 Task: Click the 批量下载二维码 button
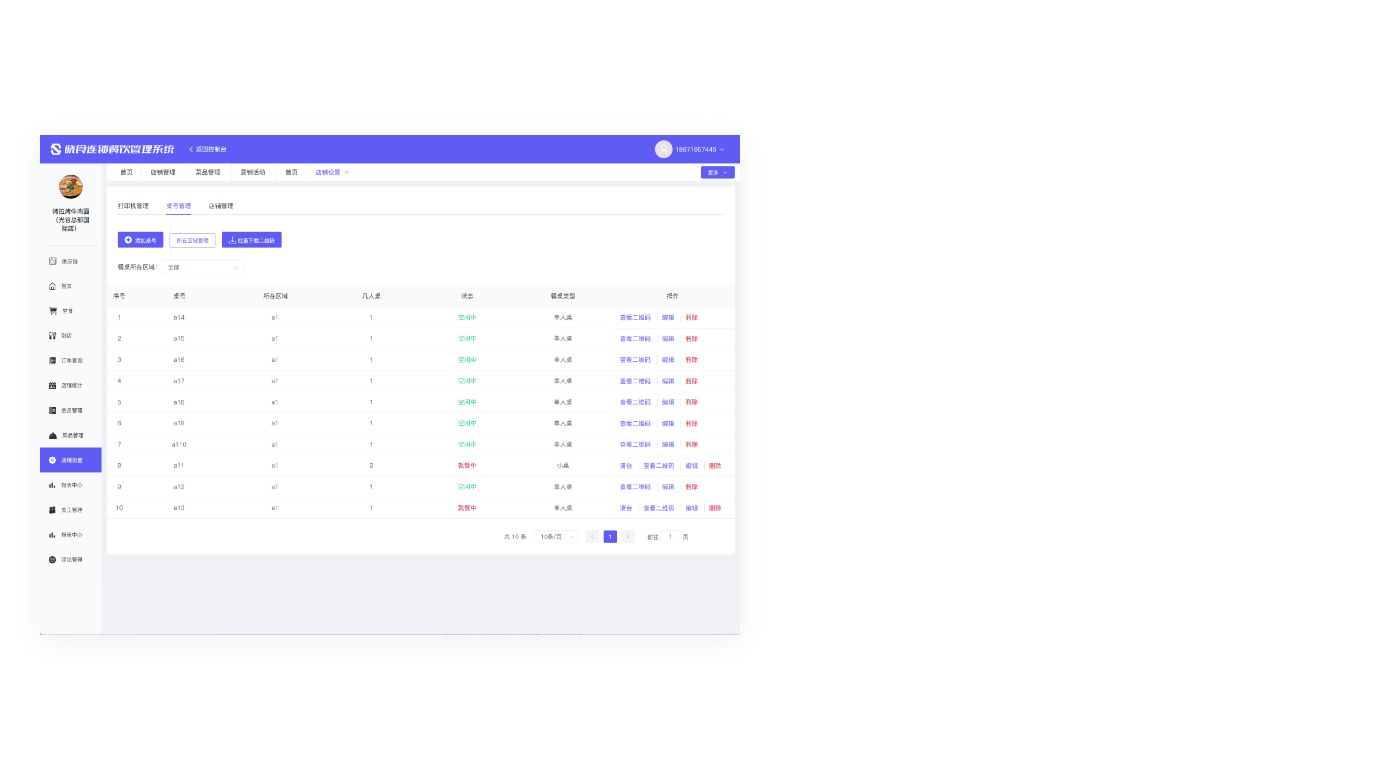coord(251,240)
